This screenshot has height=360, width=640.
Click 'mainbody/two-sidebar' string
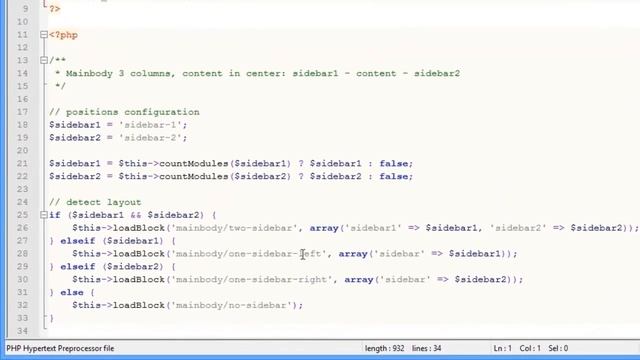[234, 228]
